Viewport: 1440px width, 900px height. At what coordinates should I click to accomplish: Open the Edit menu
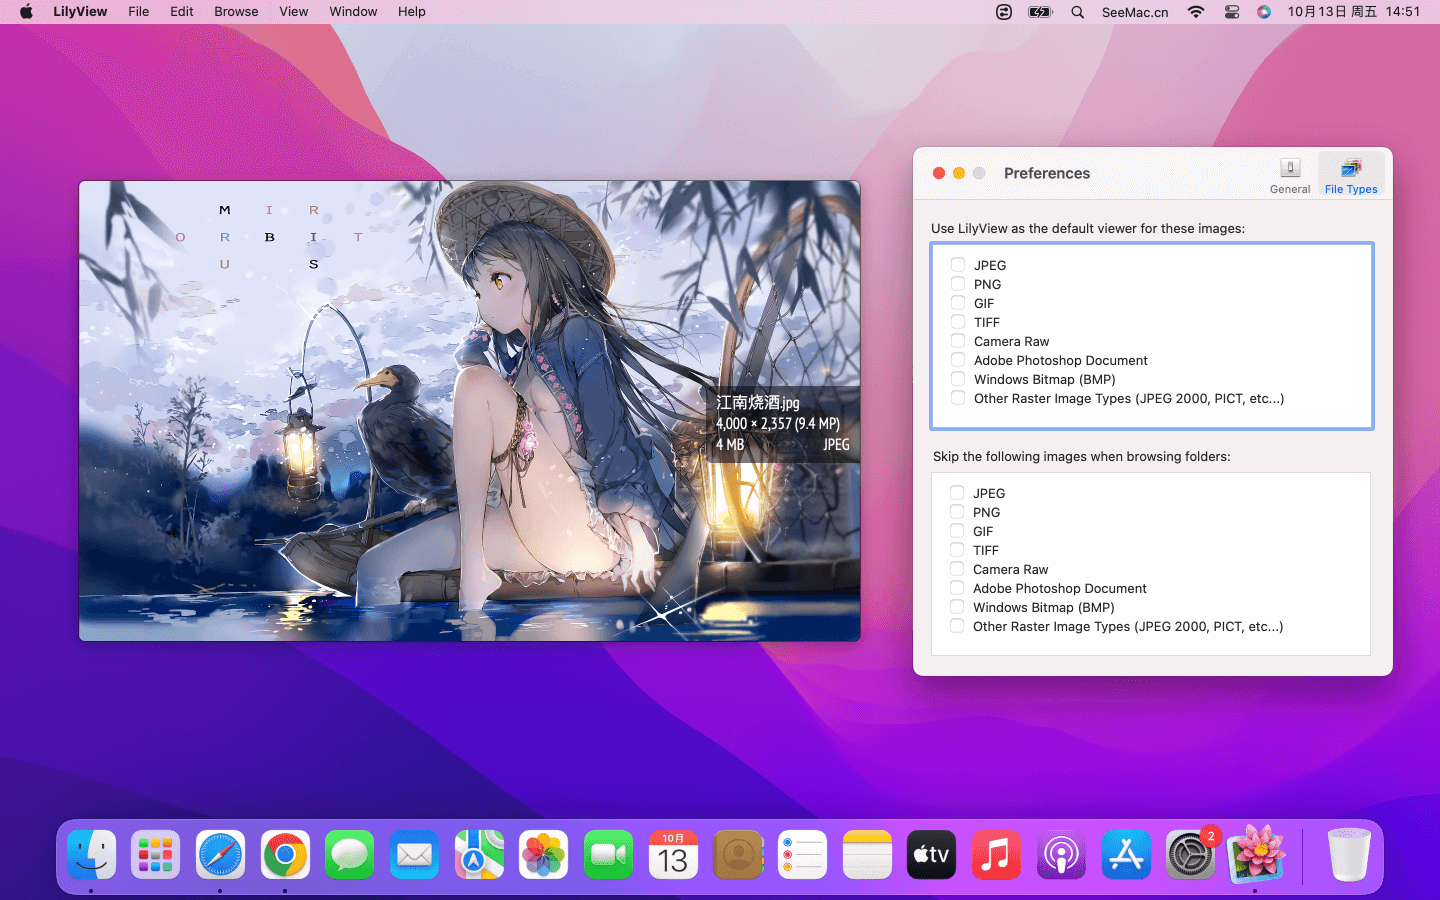click(182, 12)
